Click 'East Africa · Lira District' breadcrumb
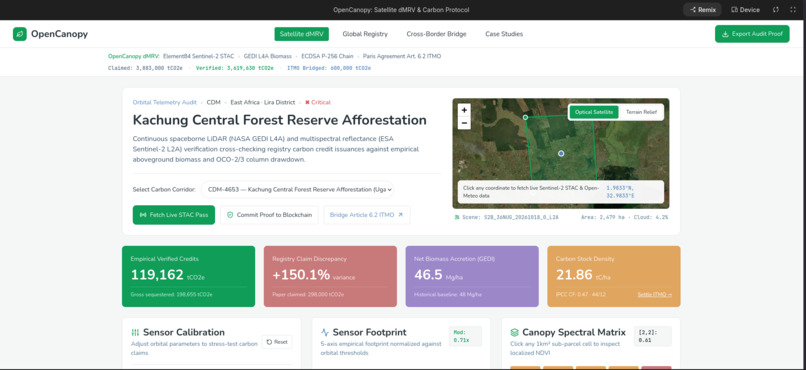The image size is (806, 370). [263, 102]
